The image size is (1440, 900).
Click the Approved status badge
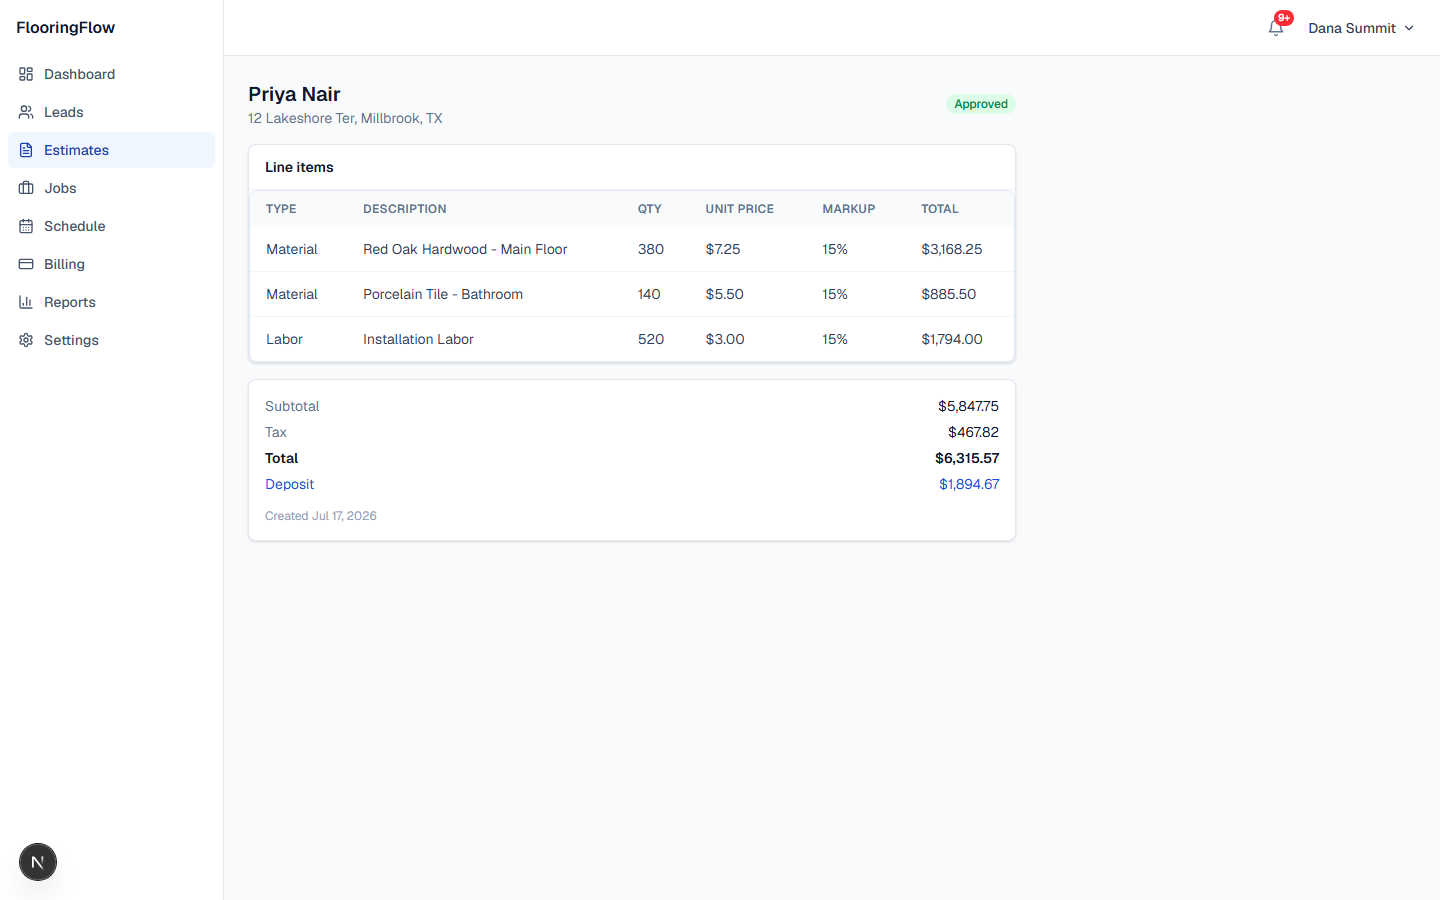981,104
